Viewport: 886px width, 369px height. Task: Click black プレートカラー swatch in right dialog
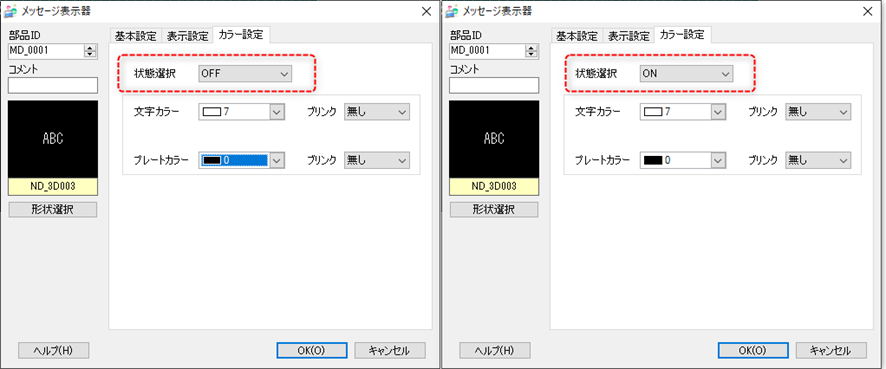click(x=653, y=160)
